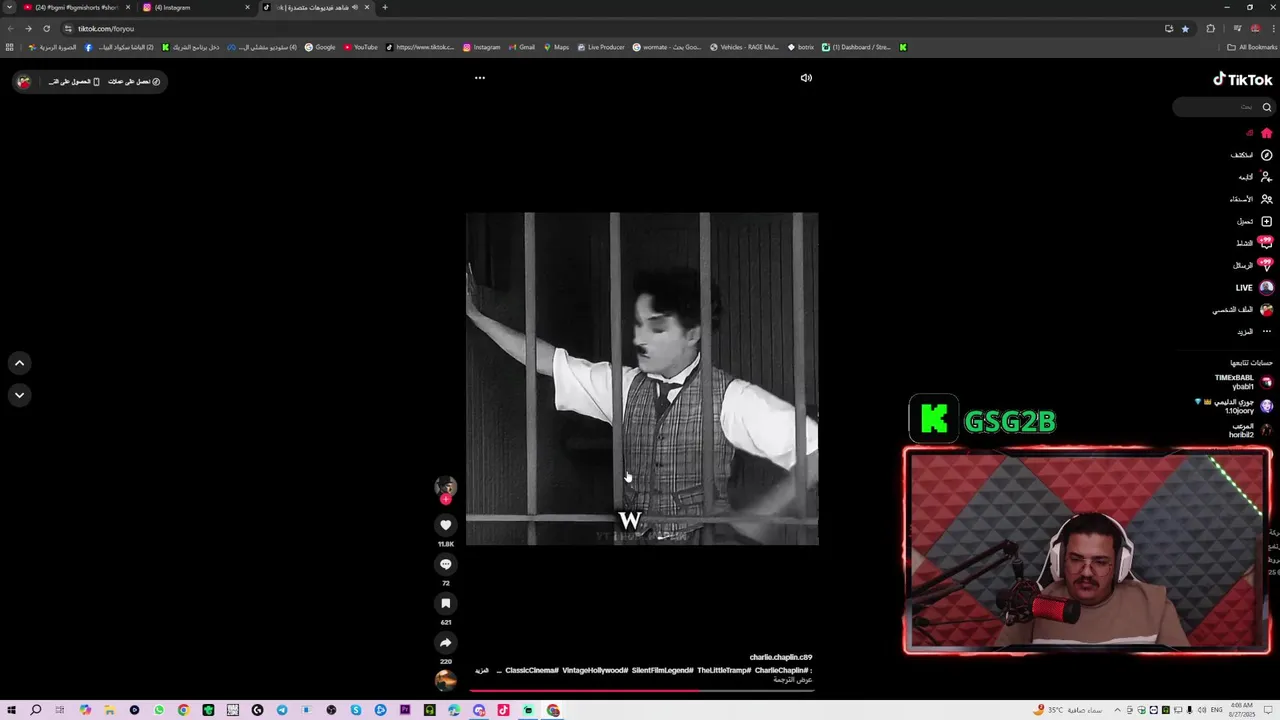Like the Charlie Chaplin video with the heart icon
The image size is (1280, 720).
click(446, 525)
